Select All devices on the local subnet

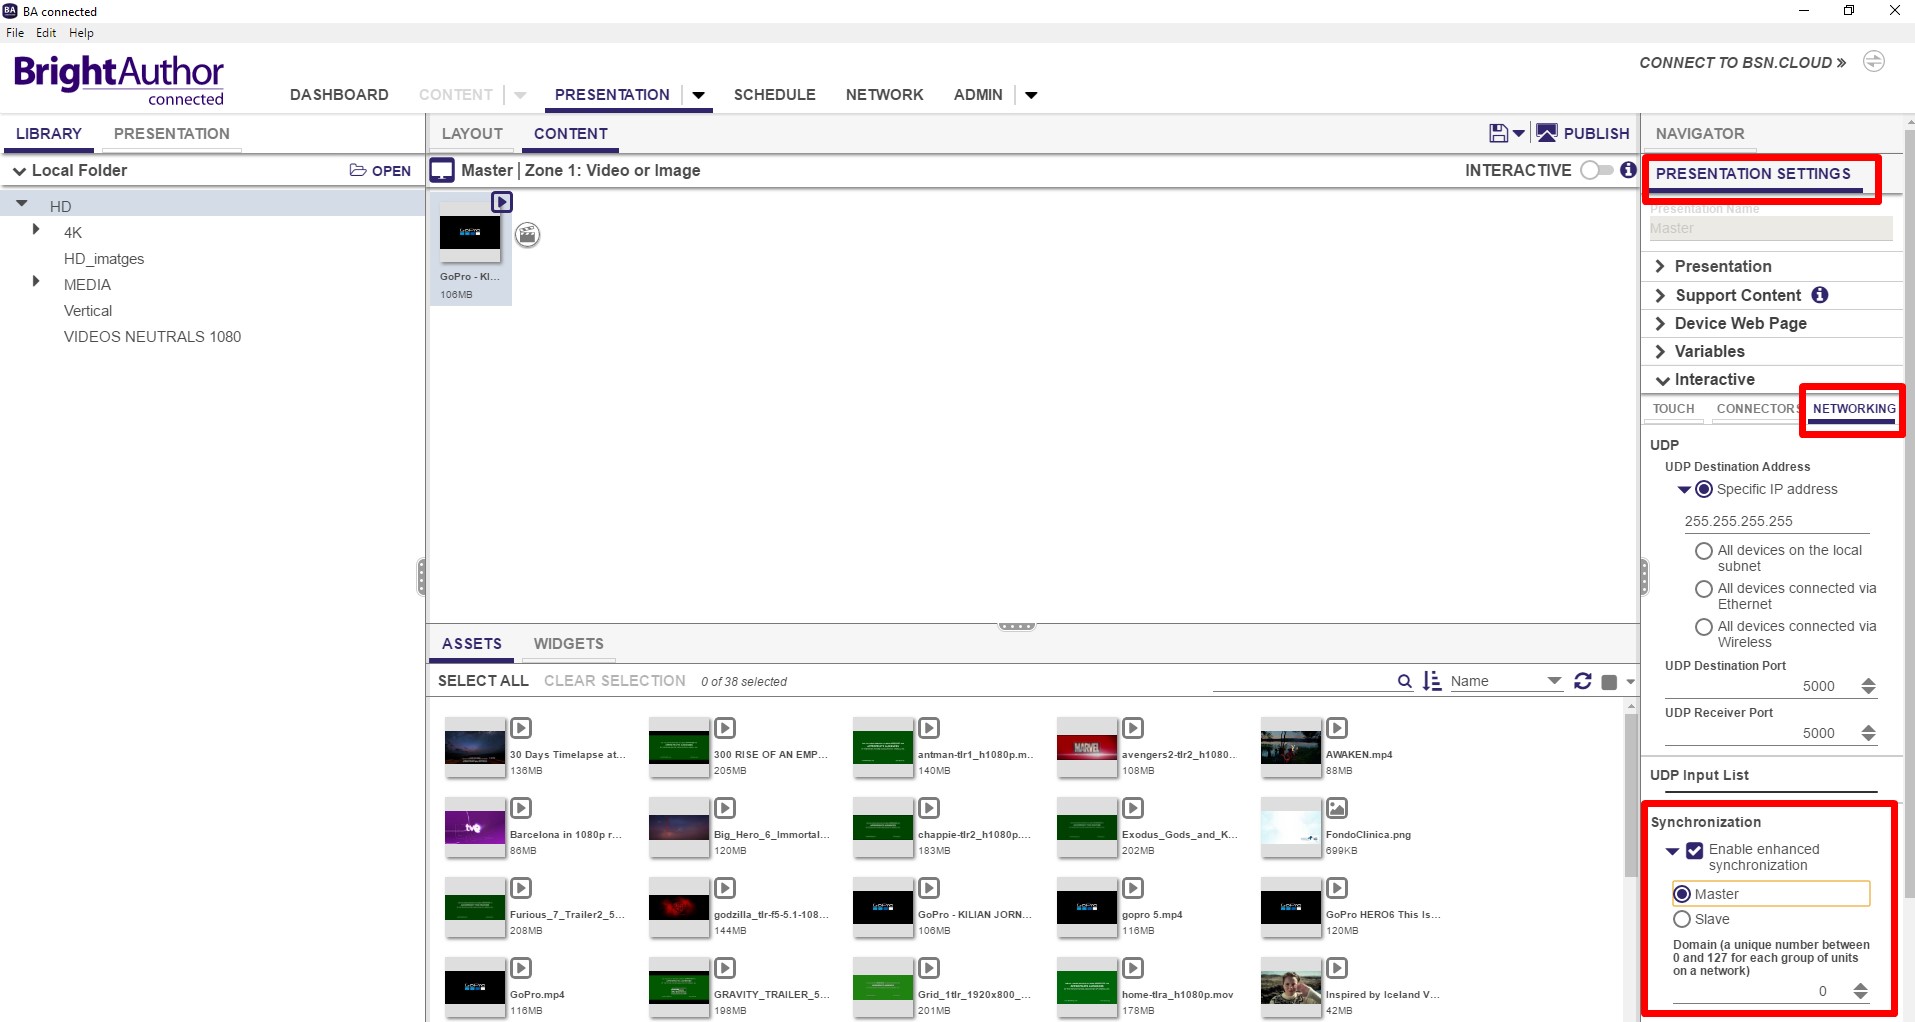[1704, 551]
